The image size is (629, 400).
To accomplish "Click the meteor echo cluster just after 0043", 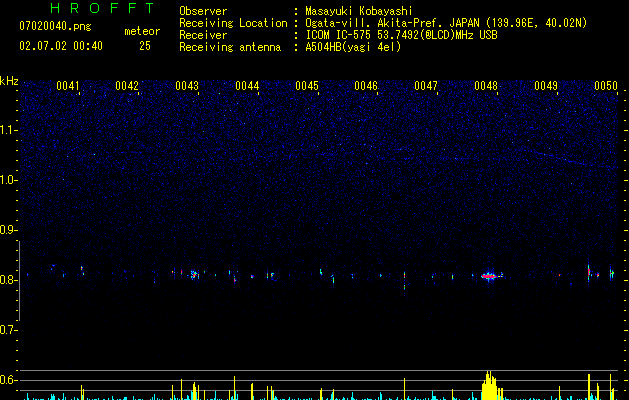I will click(x=194, y=275).
